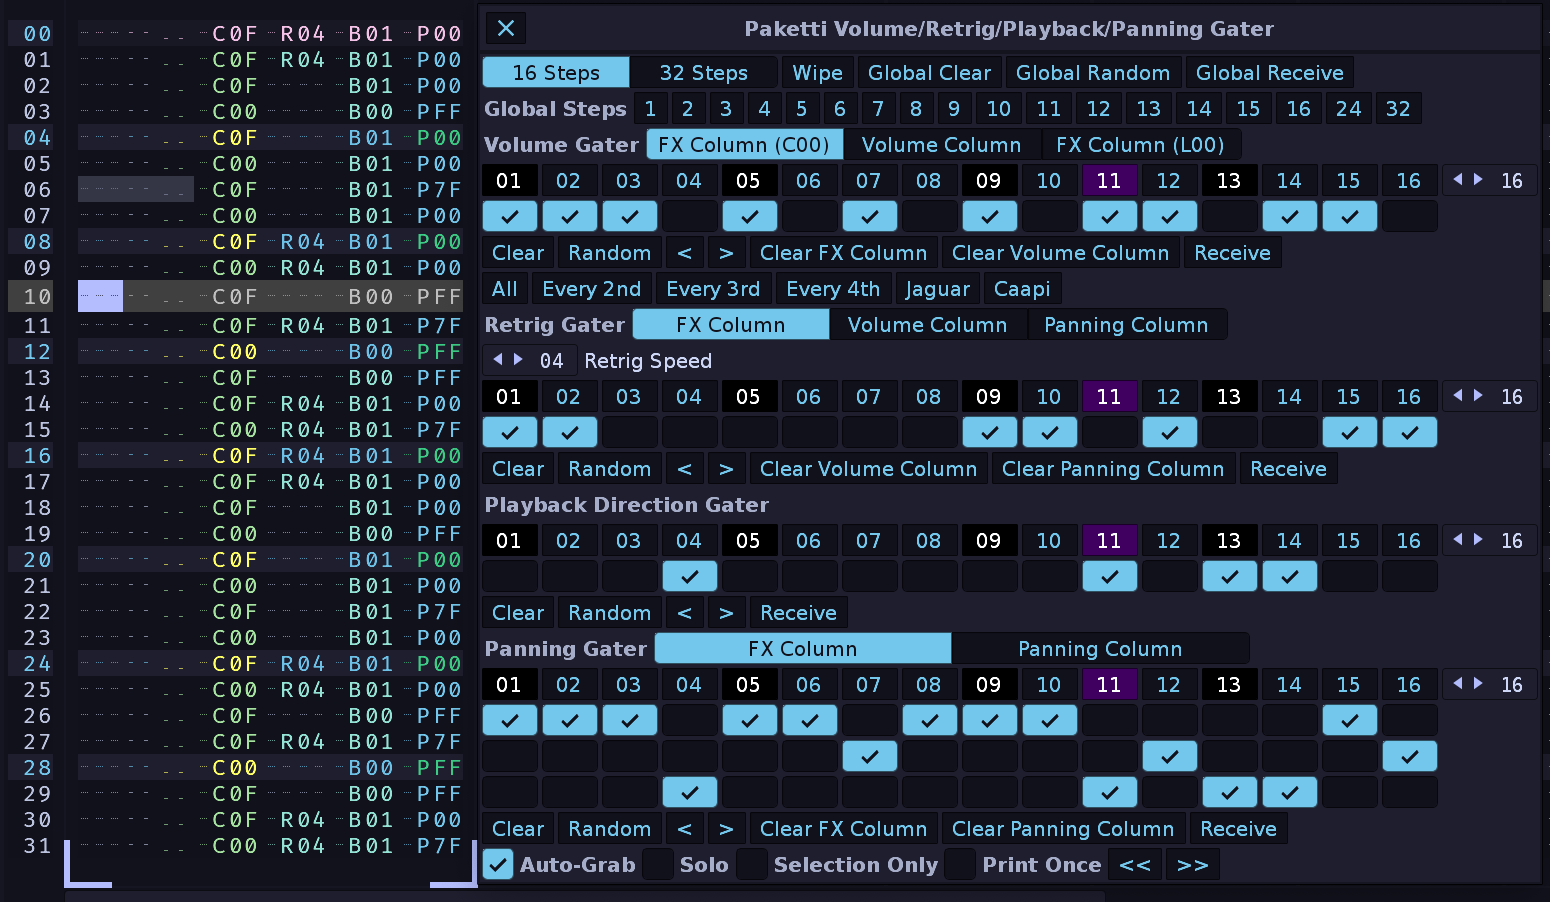Select Panning Gater FX Column mode

click(803, 649)
